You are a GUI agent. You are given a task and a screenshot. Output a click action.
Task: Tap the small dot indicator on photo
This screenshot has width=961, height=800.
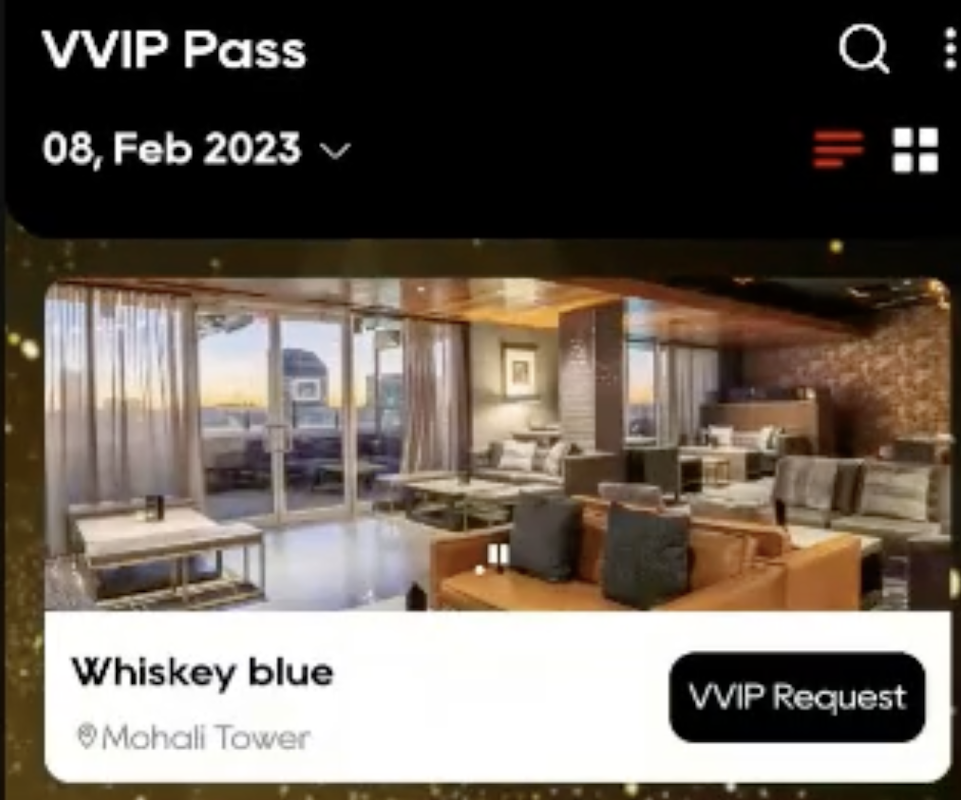480,570
